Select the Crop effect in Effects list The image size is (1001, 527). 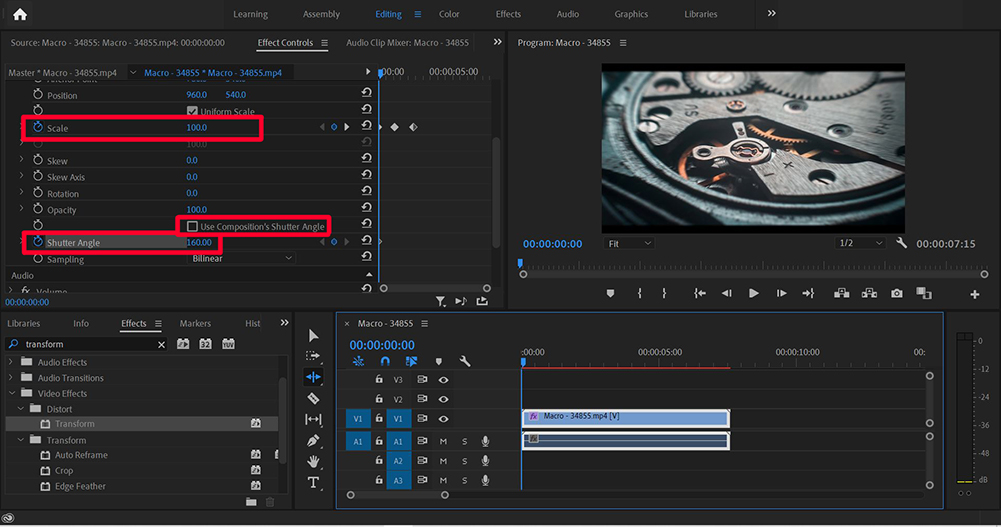64,471
